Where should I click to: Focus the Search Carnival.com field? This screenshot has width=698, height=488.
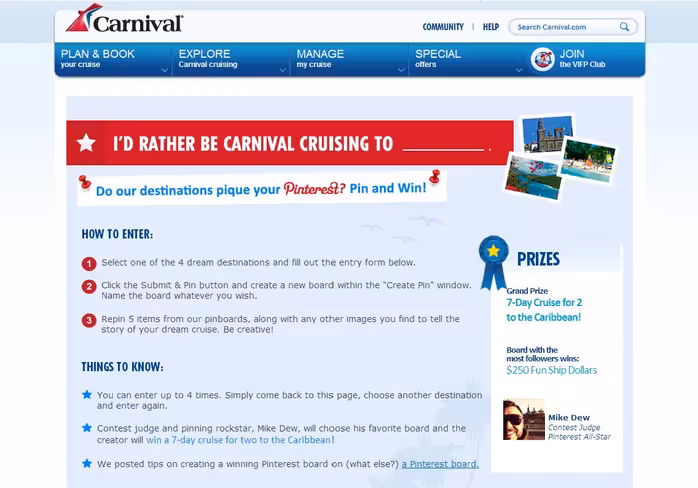tap(573, 27)
